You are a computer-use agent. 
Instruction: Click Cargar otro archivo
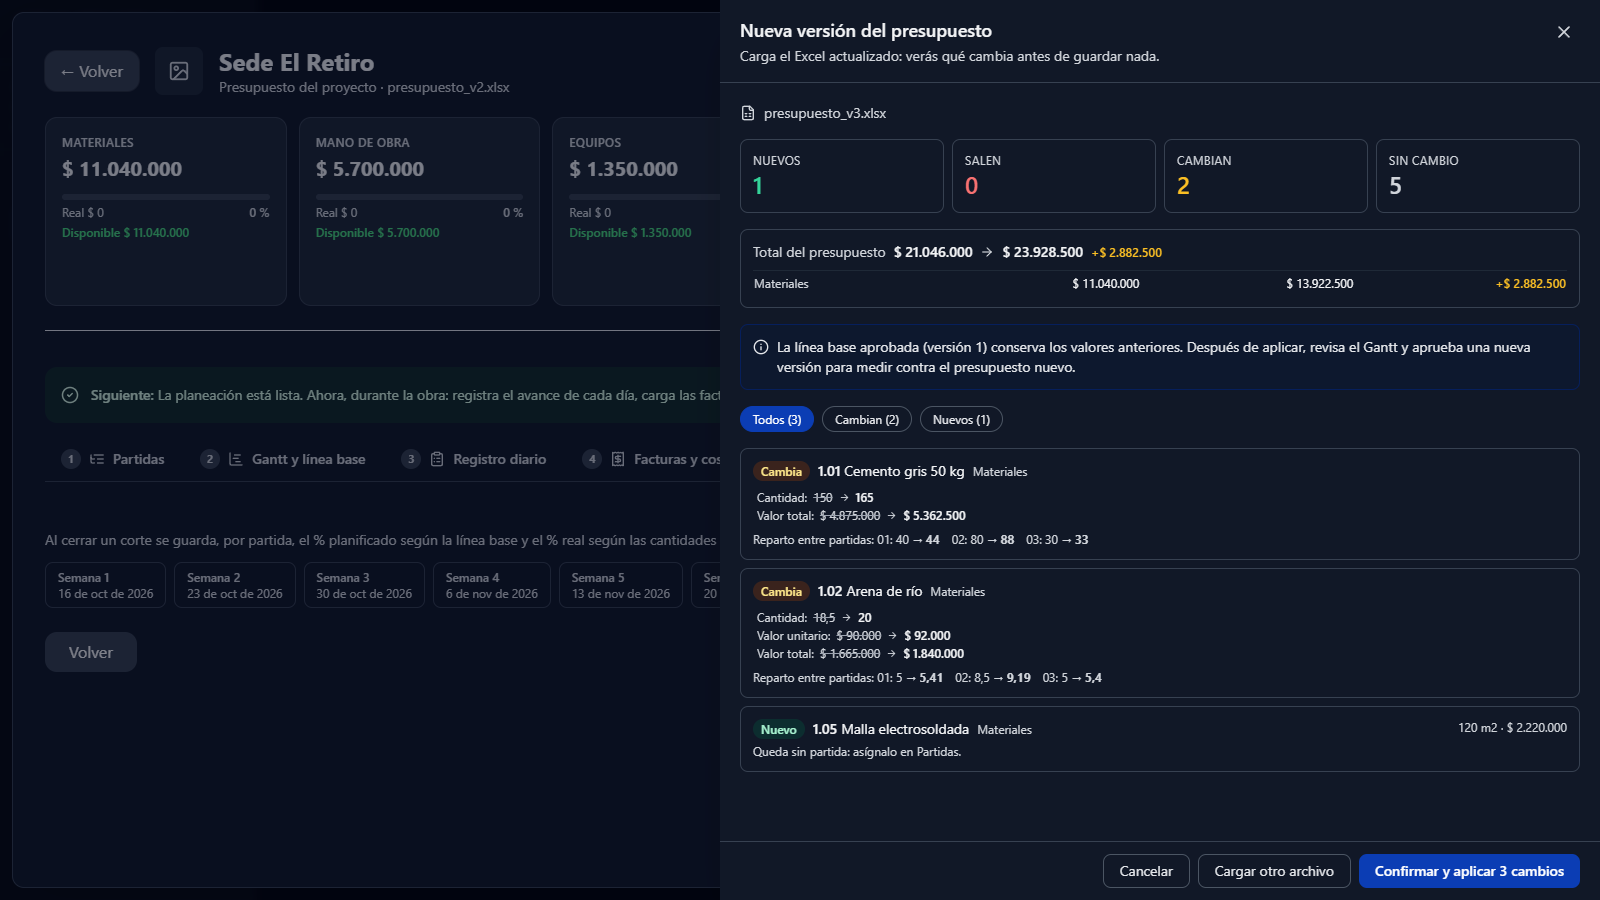[x=1274, y=871]
